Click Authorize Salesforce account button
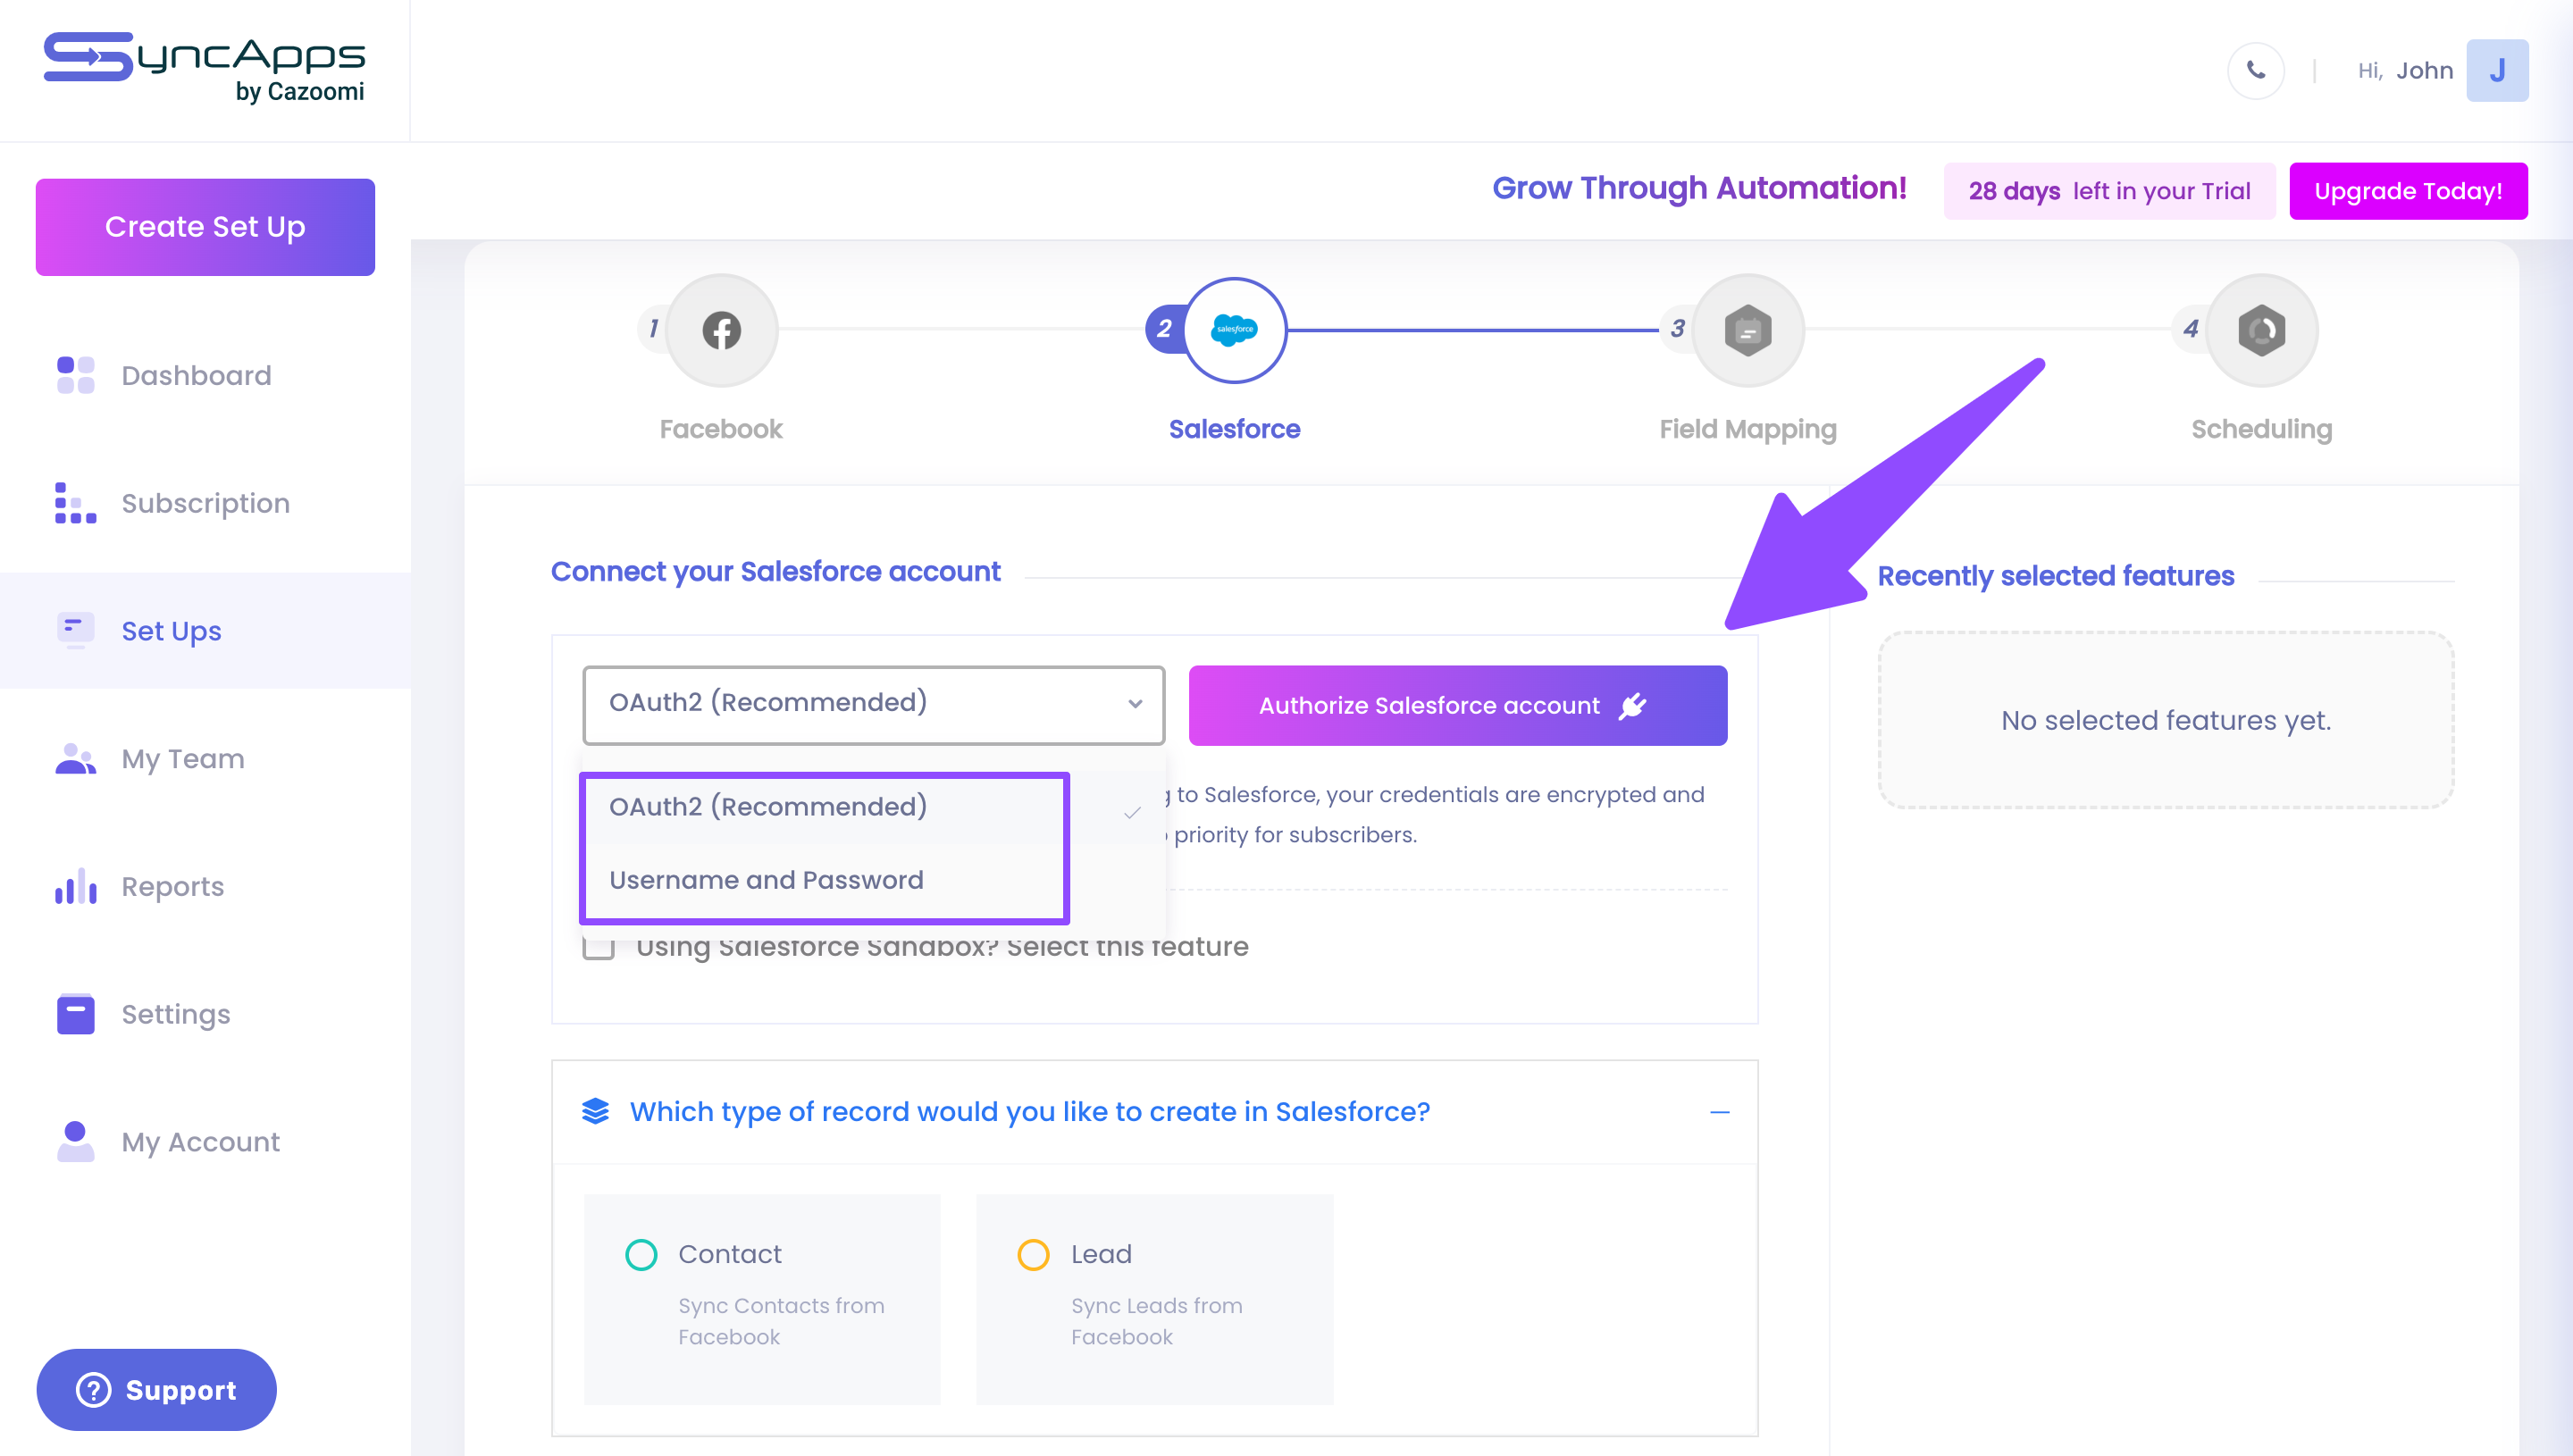 1458,705
